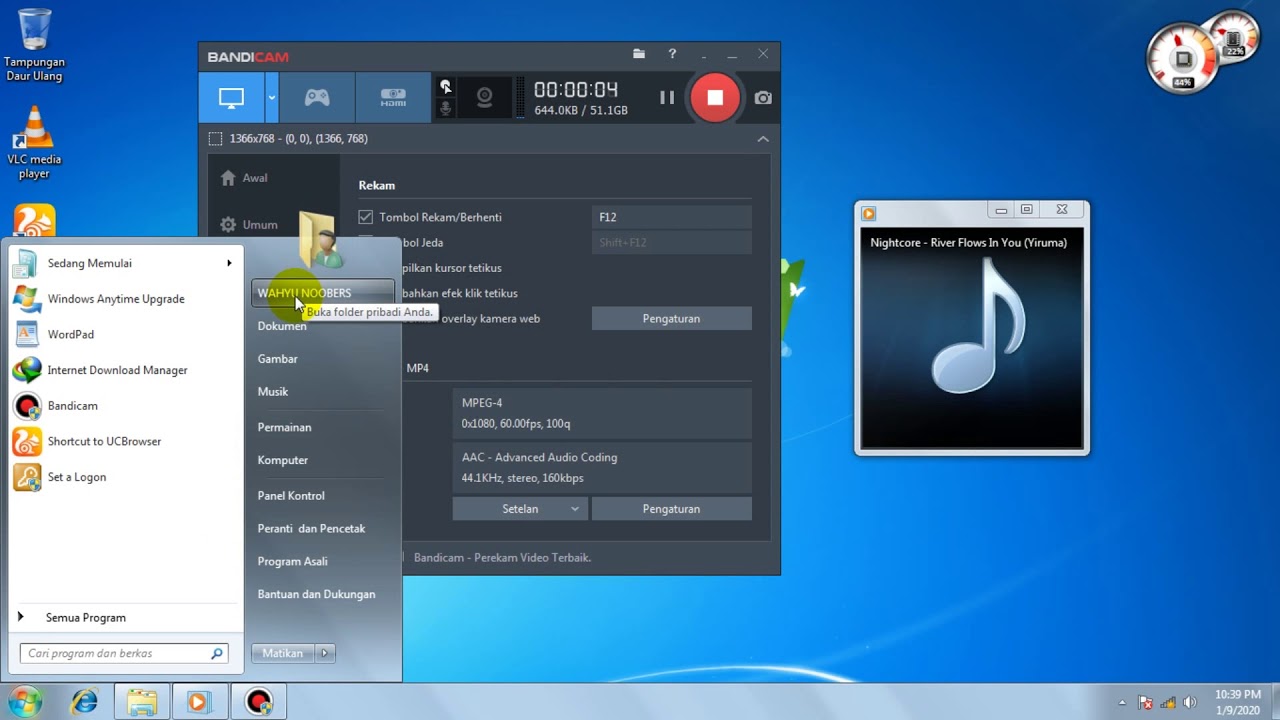This screenshot has width=1280, height=720.
Task: Click the 1366x768 capture area selector
Action: point(288,139)
